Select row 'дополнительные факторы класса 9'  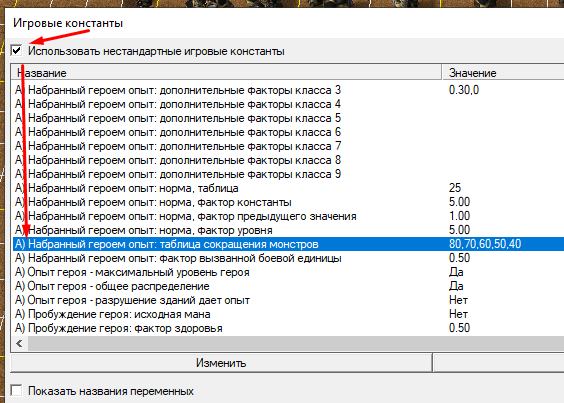click(x=288, y=174)
